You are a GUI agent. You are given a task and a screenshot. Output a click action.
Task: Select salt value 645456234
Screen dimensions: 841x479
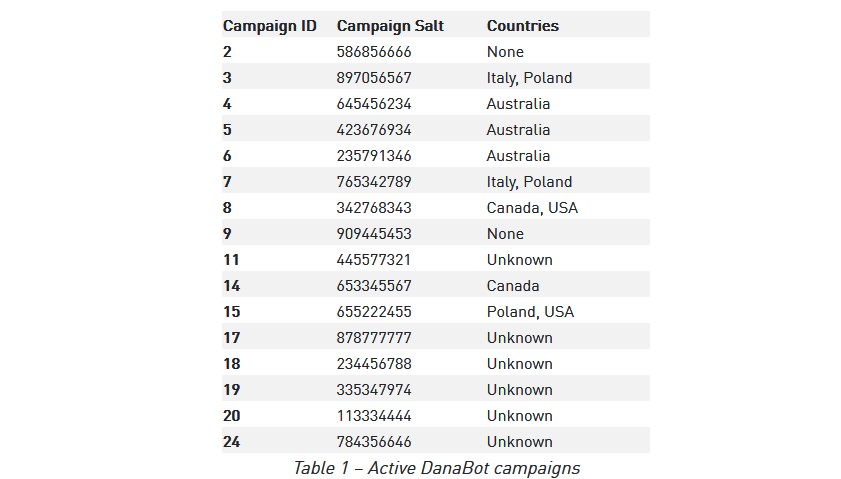point(374,104)
